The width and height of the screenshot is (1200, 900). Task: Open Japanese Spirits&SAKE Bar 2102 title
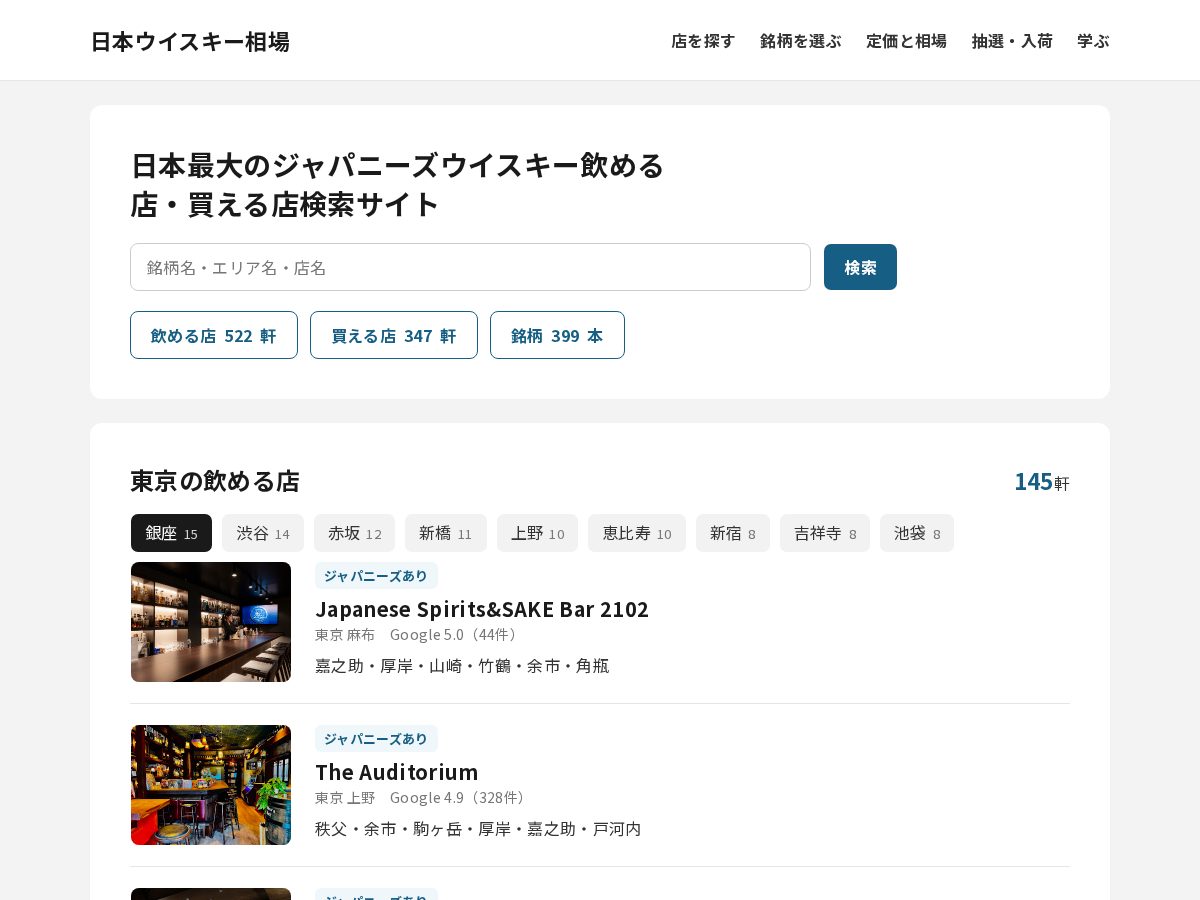coord(482,608)
